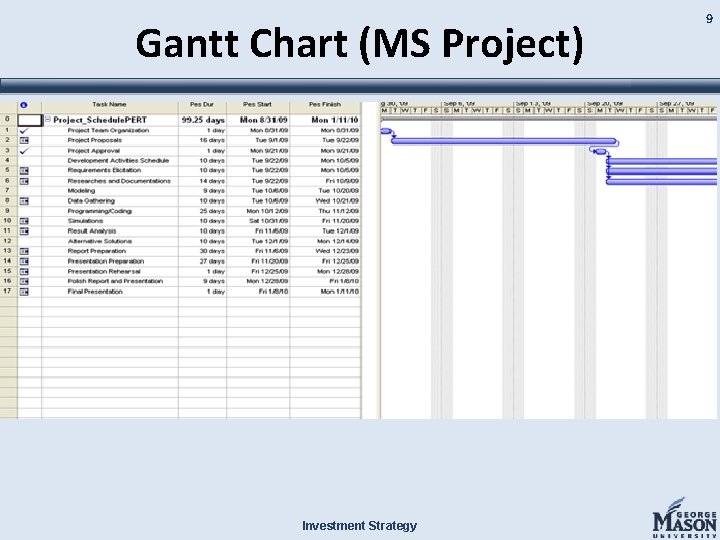Click the constraint icon beside Final Presentation
Image resolution: width=720 pixels, height=540 pixels.
[x=24, y=292]
